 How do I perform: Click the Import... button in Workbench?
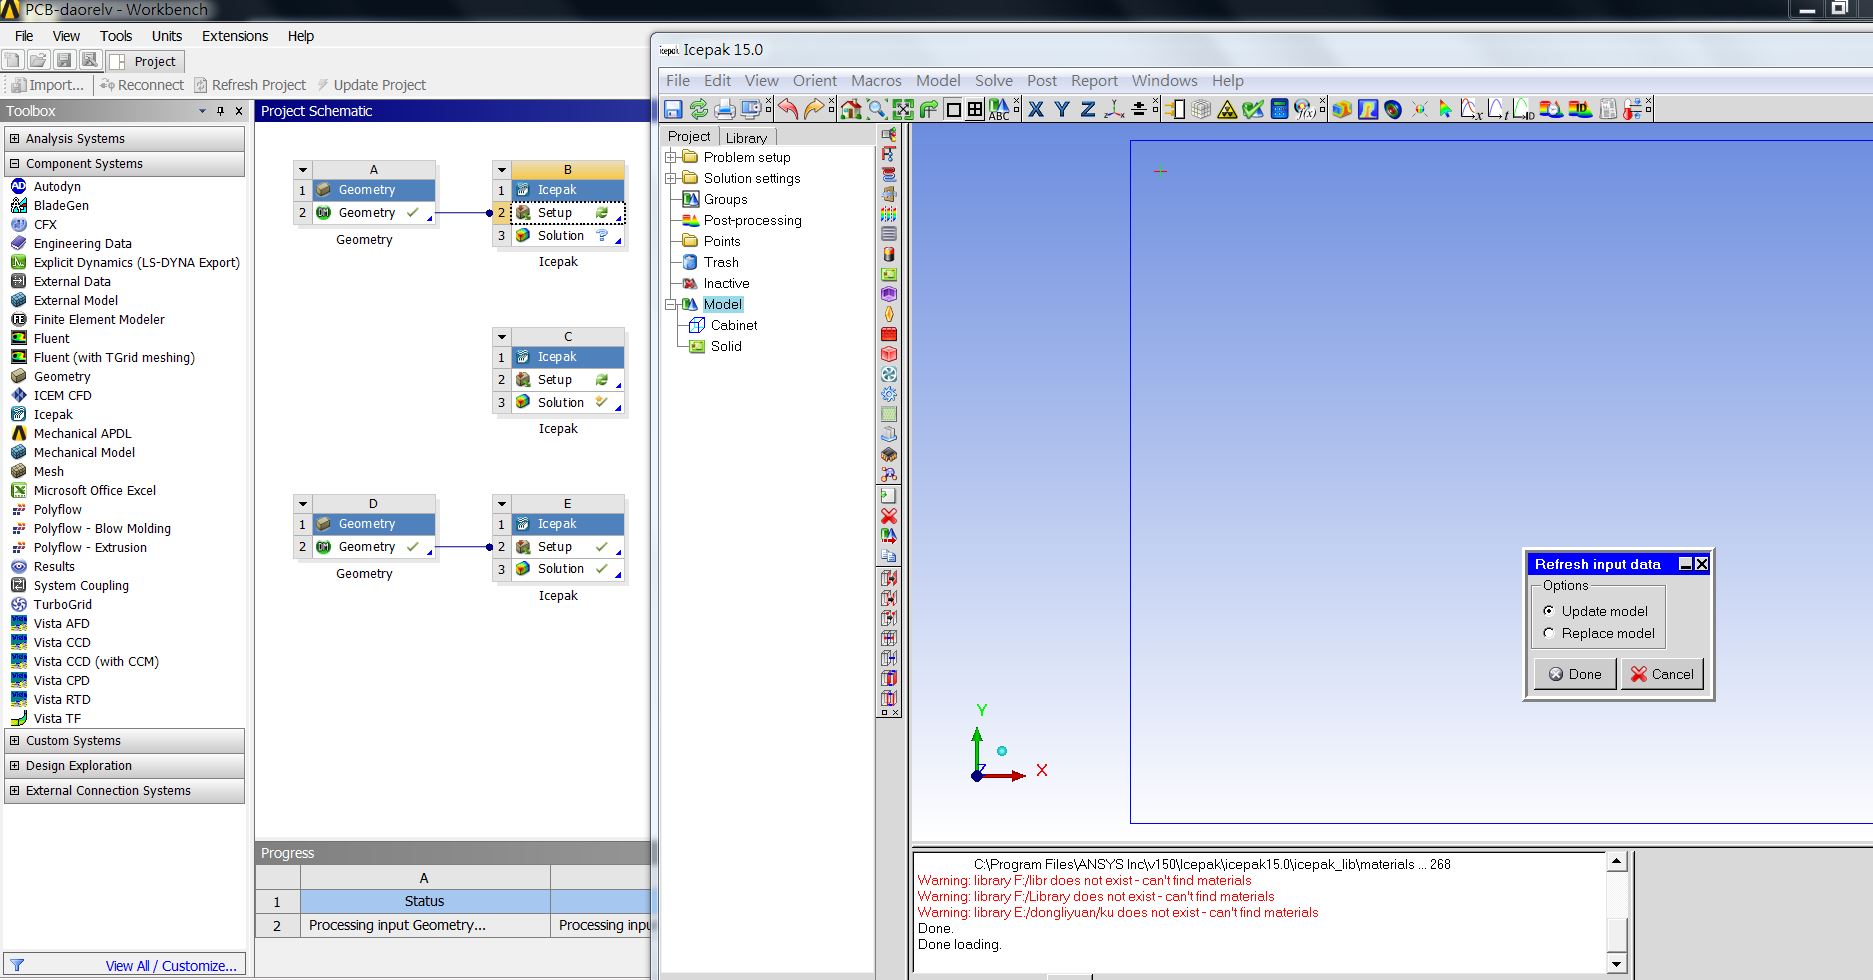pyautogui.click(x=48, y=85)
